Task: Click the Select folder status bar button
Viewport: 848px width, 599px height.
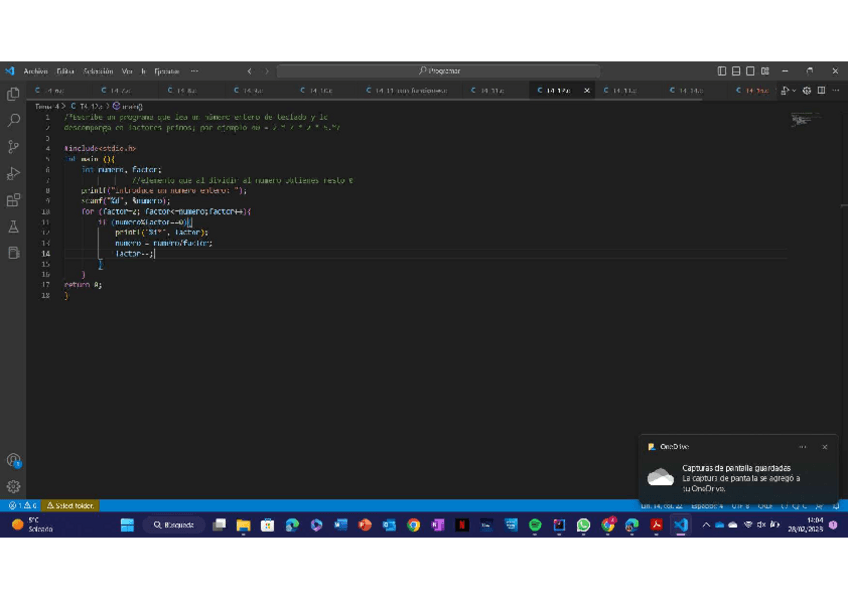Action: point(71,506)
